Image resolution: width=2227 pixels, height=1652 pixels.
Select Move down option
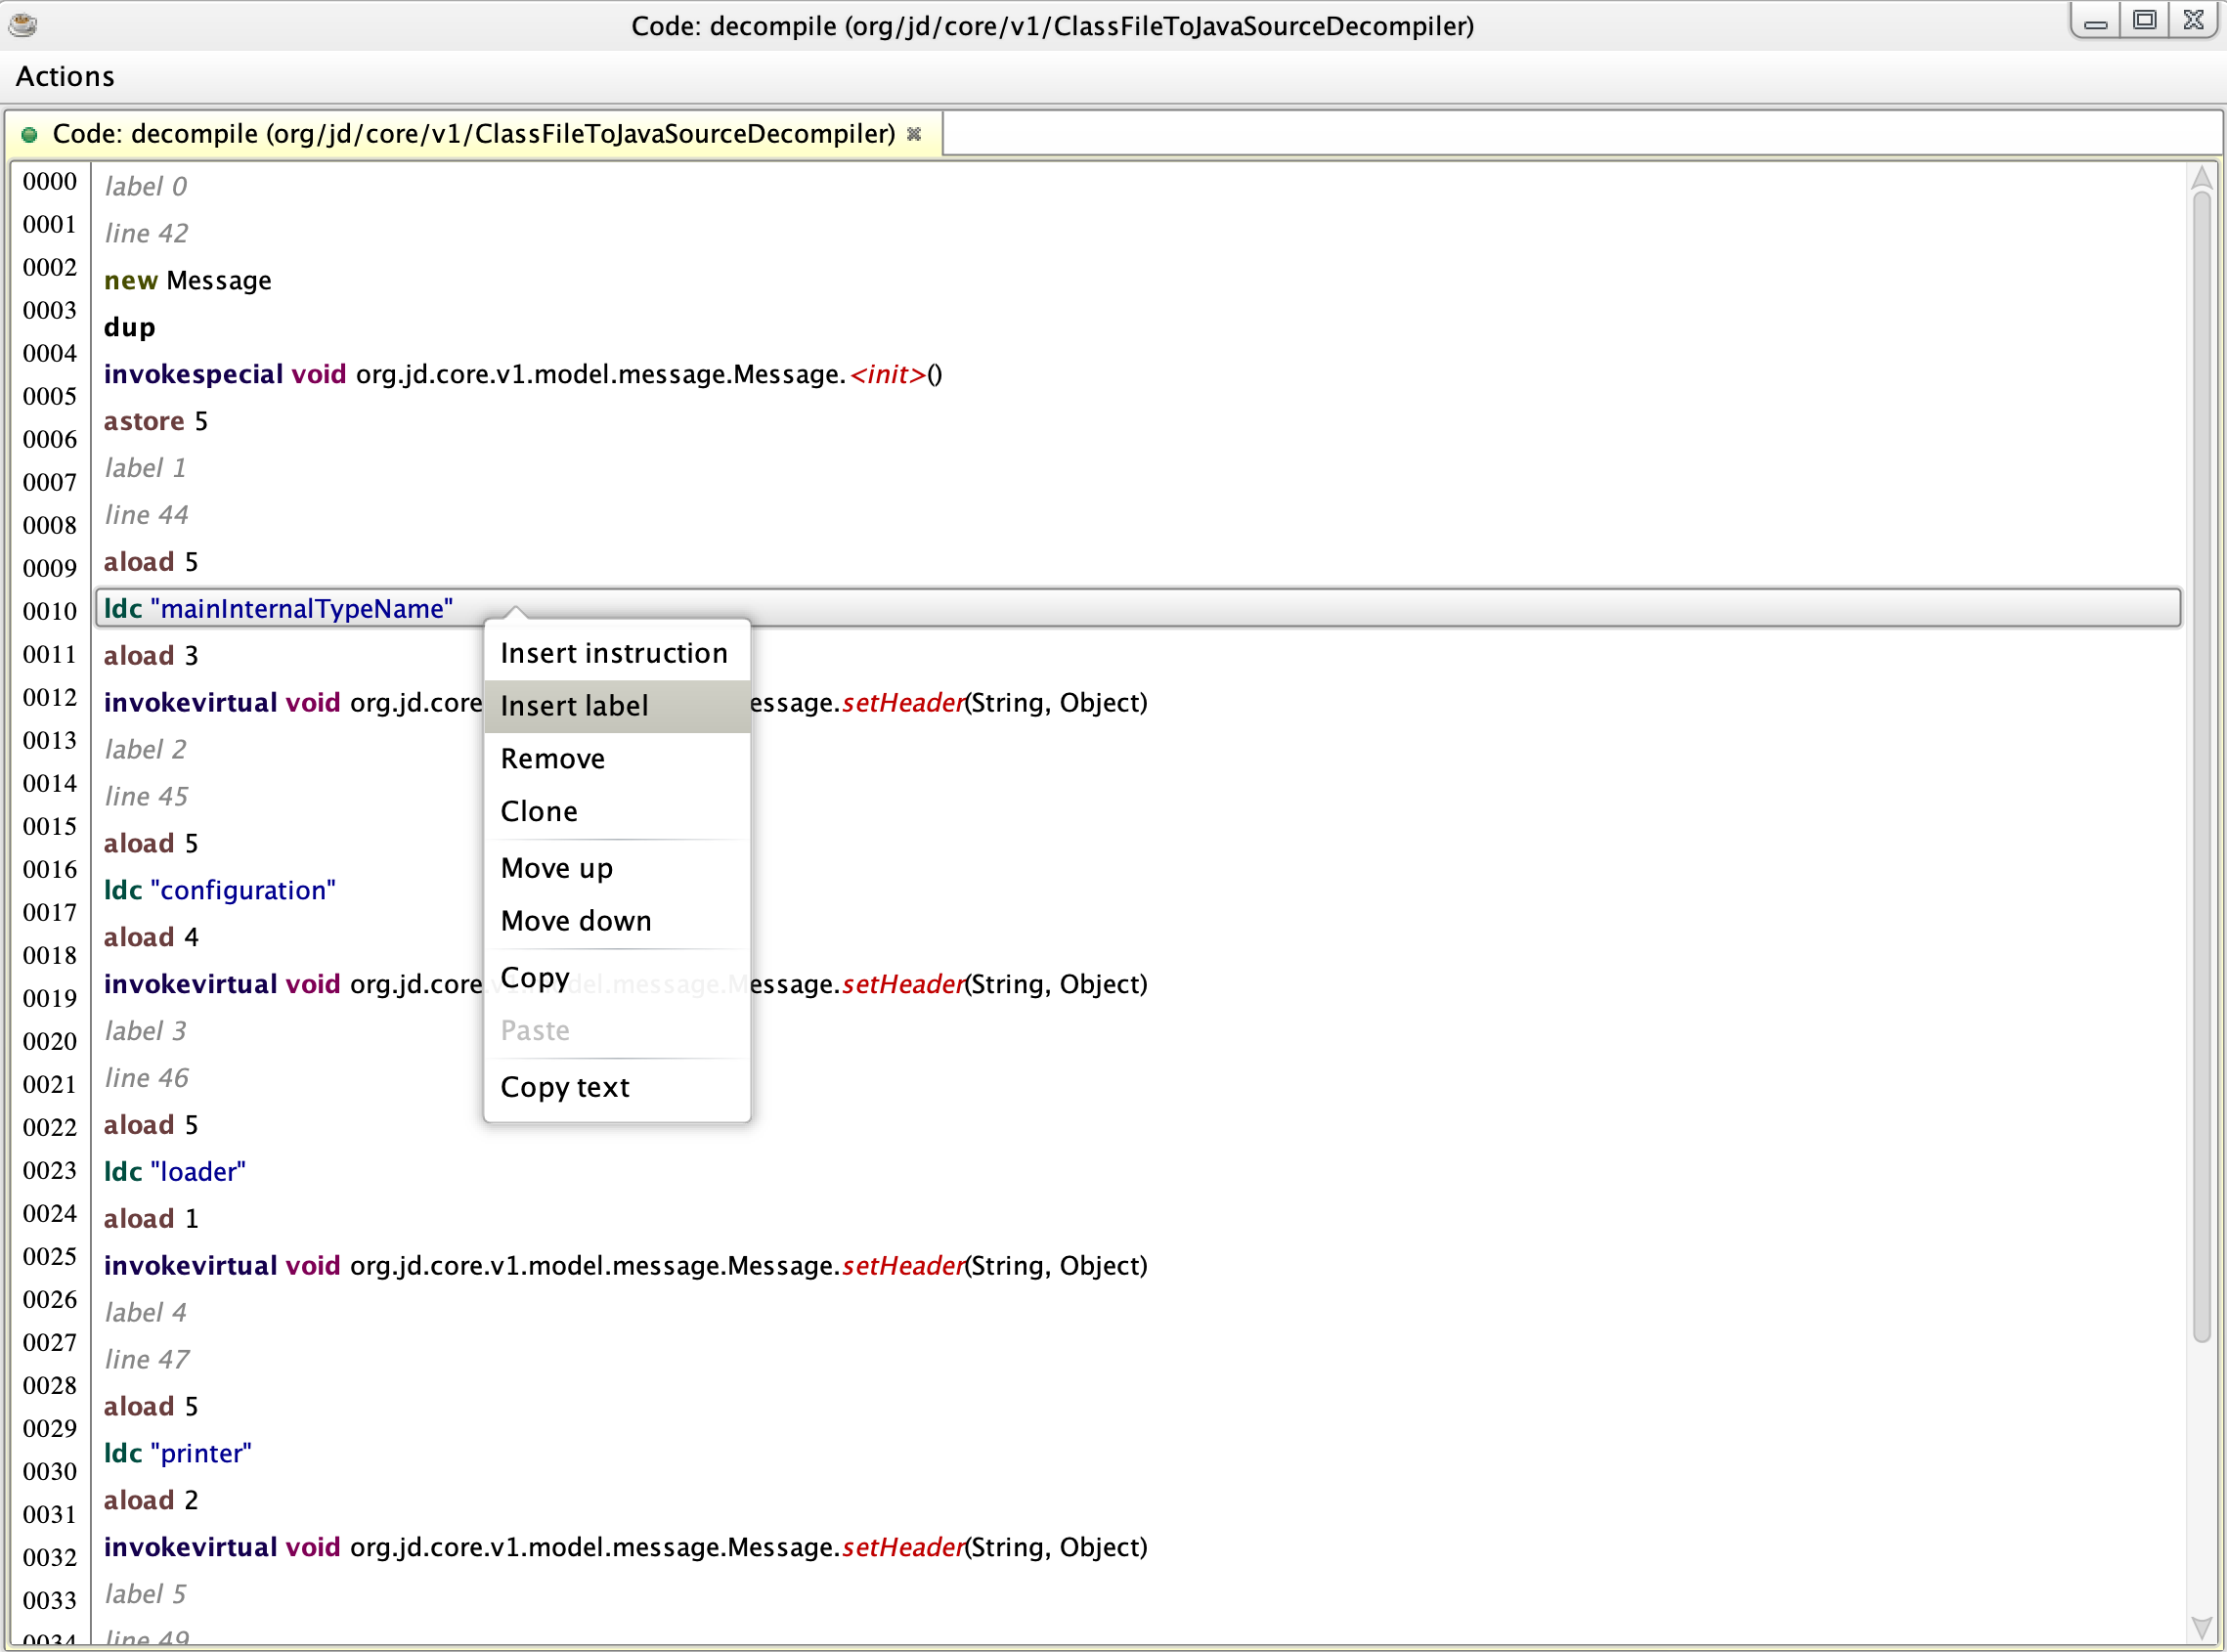[576, 921]
